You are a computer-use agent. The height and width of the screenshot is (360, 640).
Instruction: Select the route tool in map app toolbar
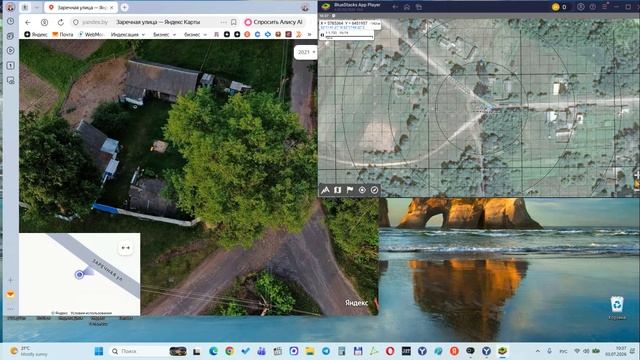click(x=325, y=190)
